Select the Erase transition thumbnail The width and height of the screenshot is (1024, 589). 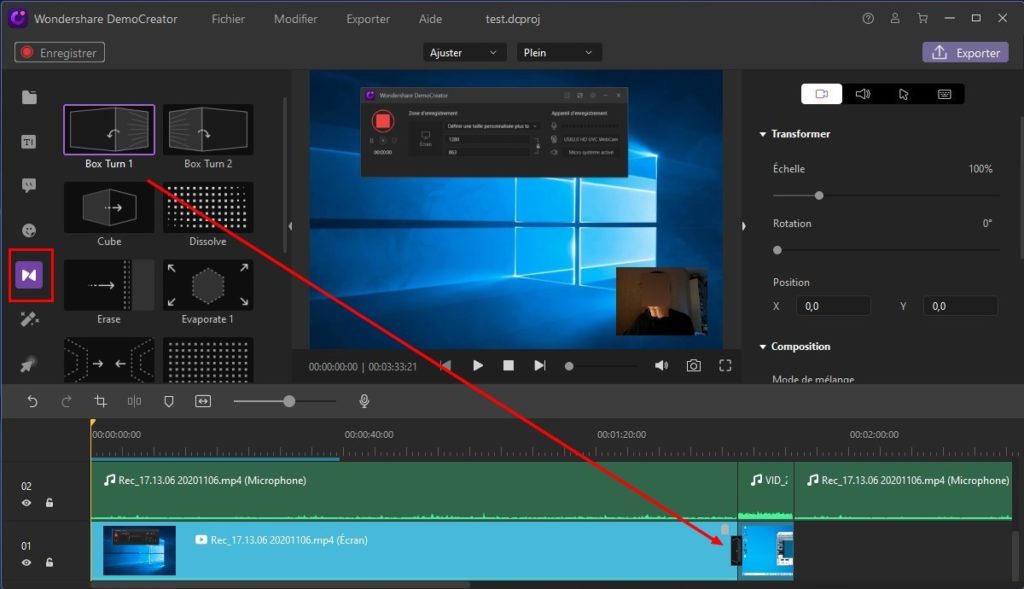(109, 285)
